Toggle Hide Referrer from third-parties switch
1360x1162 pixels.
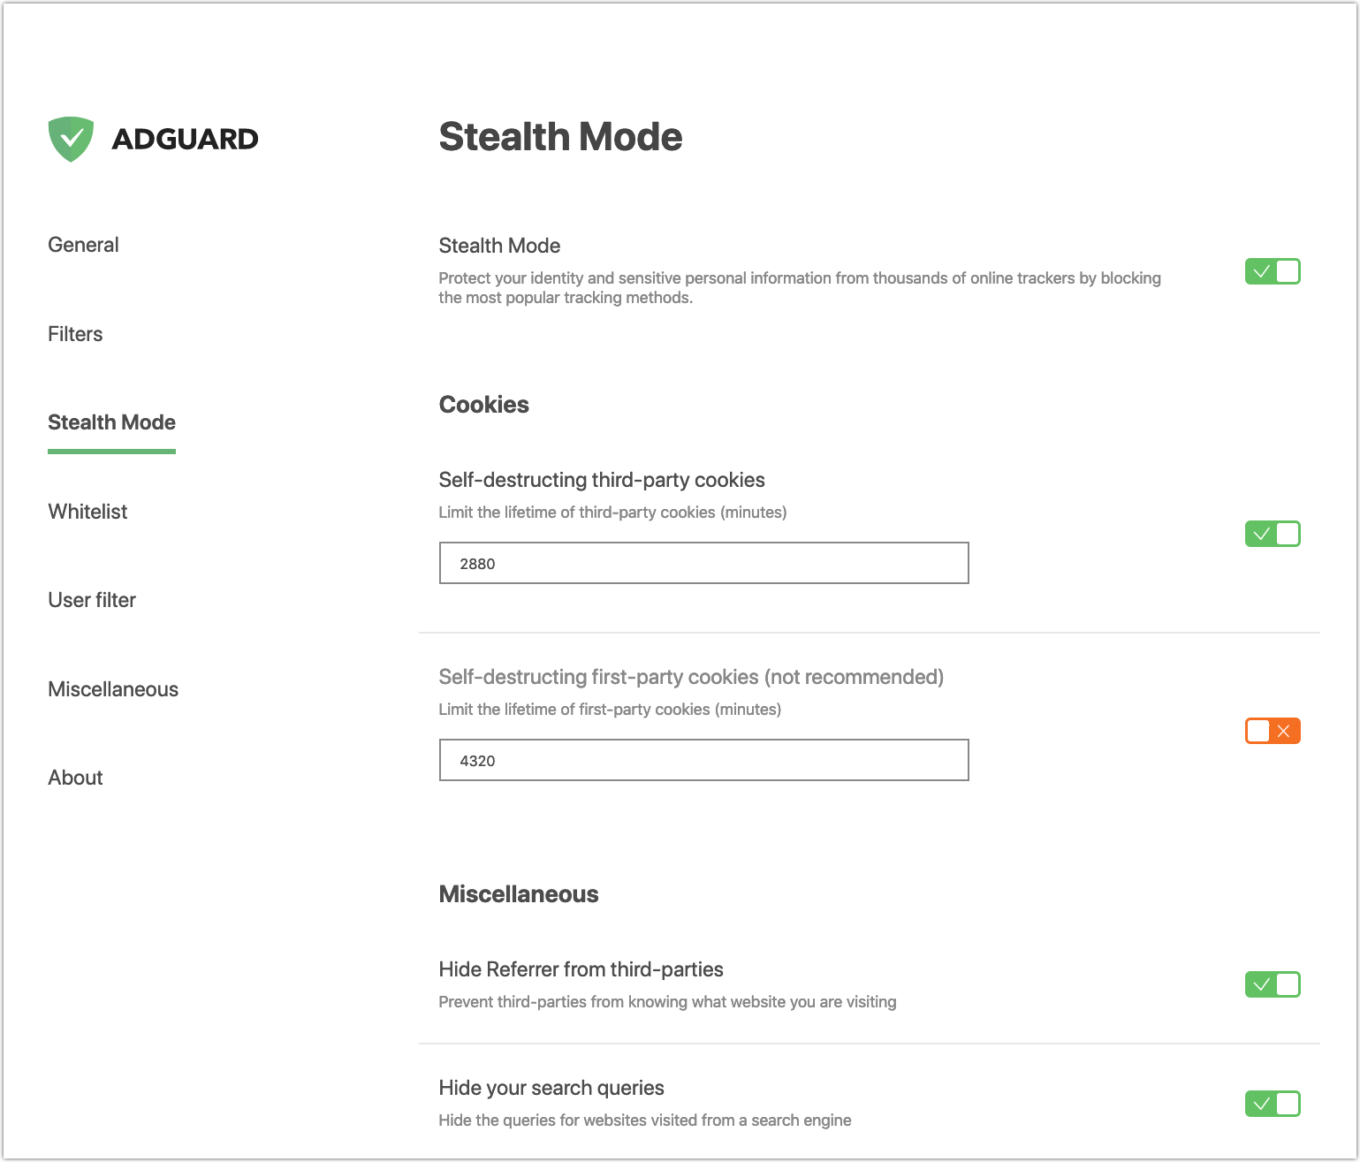click(1272, 985)
